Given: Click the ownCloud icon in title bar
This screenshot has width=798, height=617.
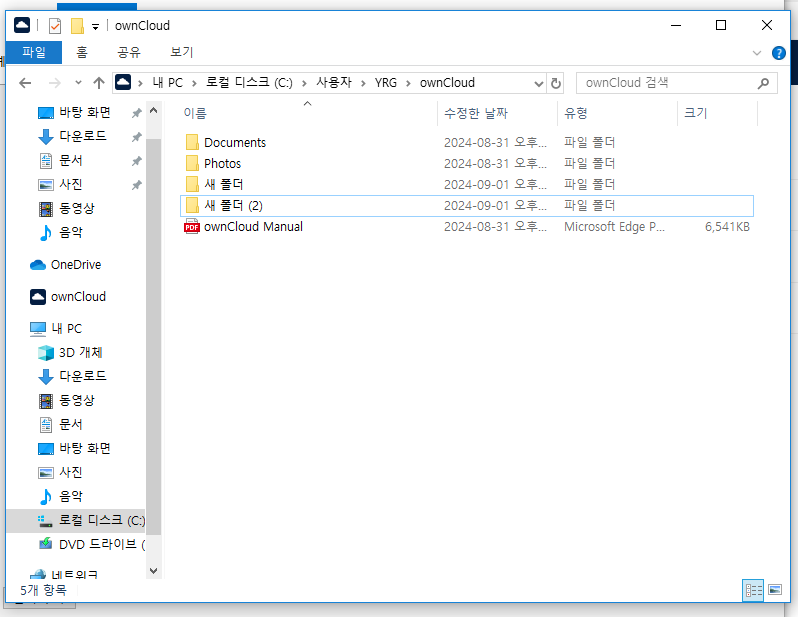Looking at the screenshot, I should tap(22, 25).
